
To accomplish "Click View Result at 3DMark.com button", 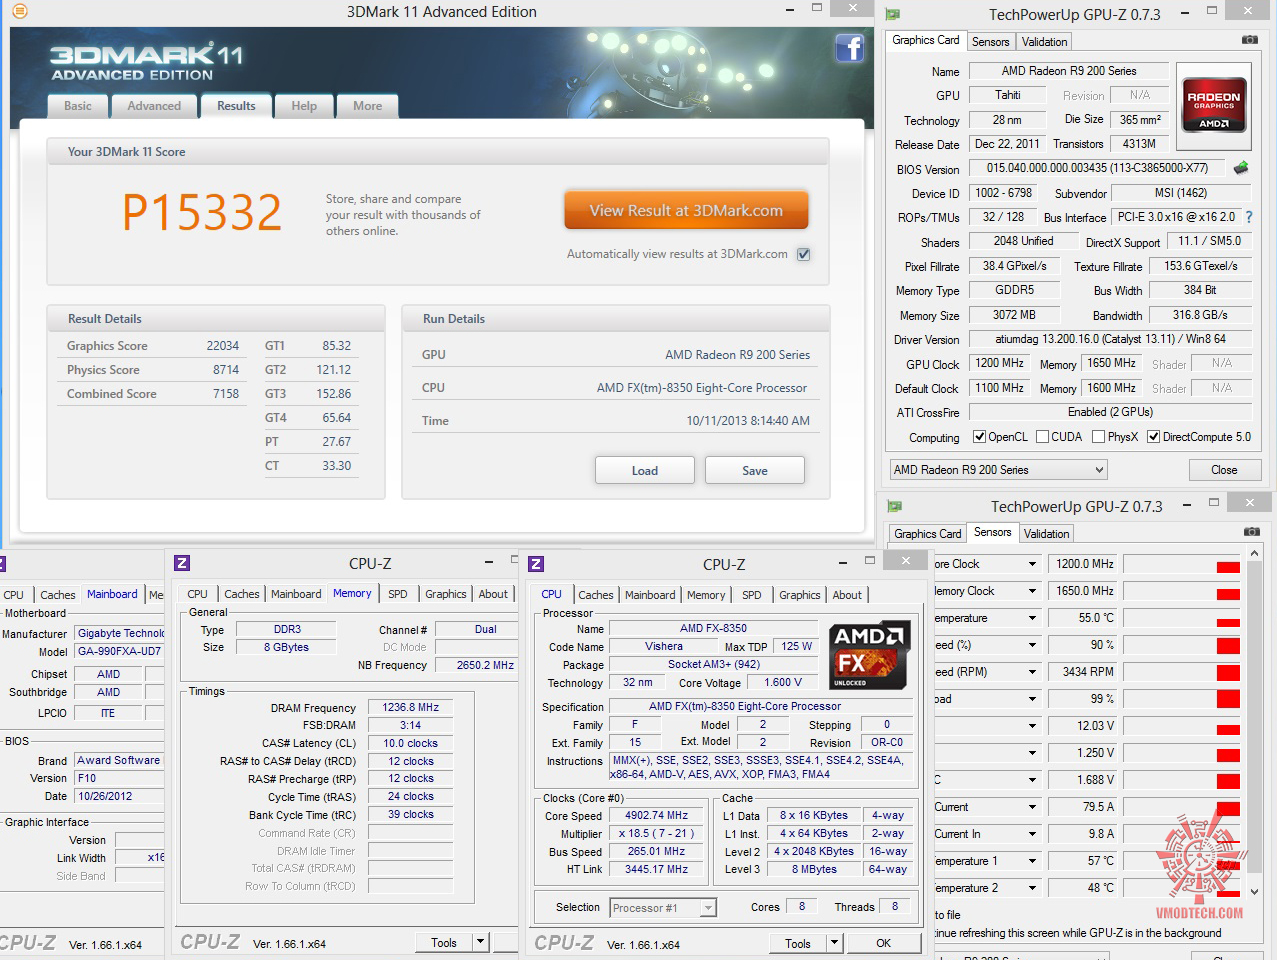I will coord(686,211).
